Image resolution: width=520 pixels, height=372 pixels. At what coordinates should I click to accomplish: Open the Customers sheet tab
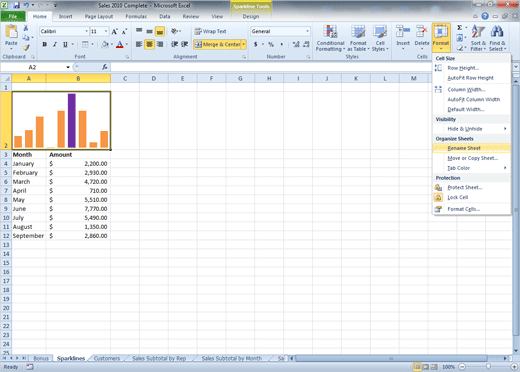pos(107,358)
